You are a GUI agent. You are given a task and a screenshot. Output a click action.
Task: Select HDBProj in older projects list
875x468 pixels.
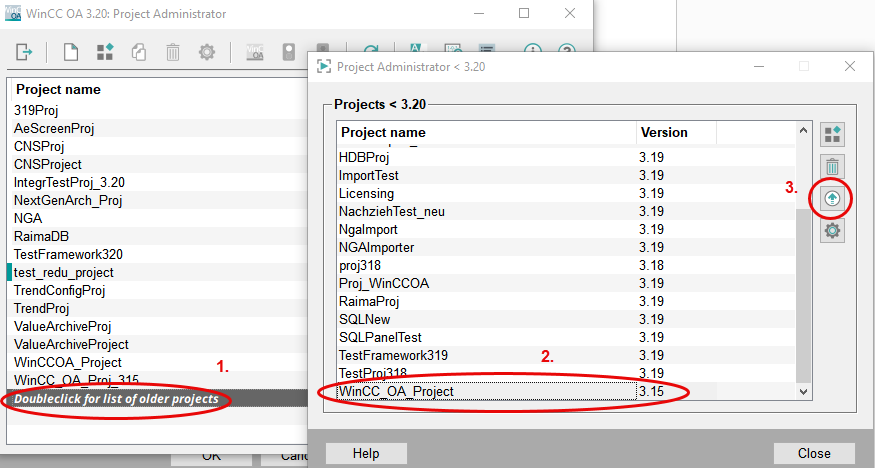pos(566,157)
